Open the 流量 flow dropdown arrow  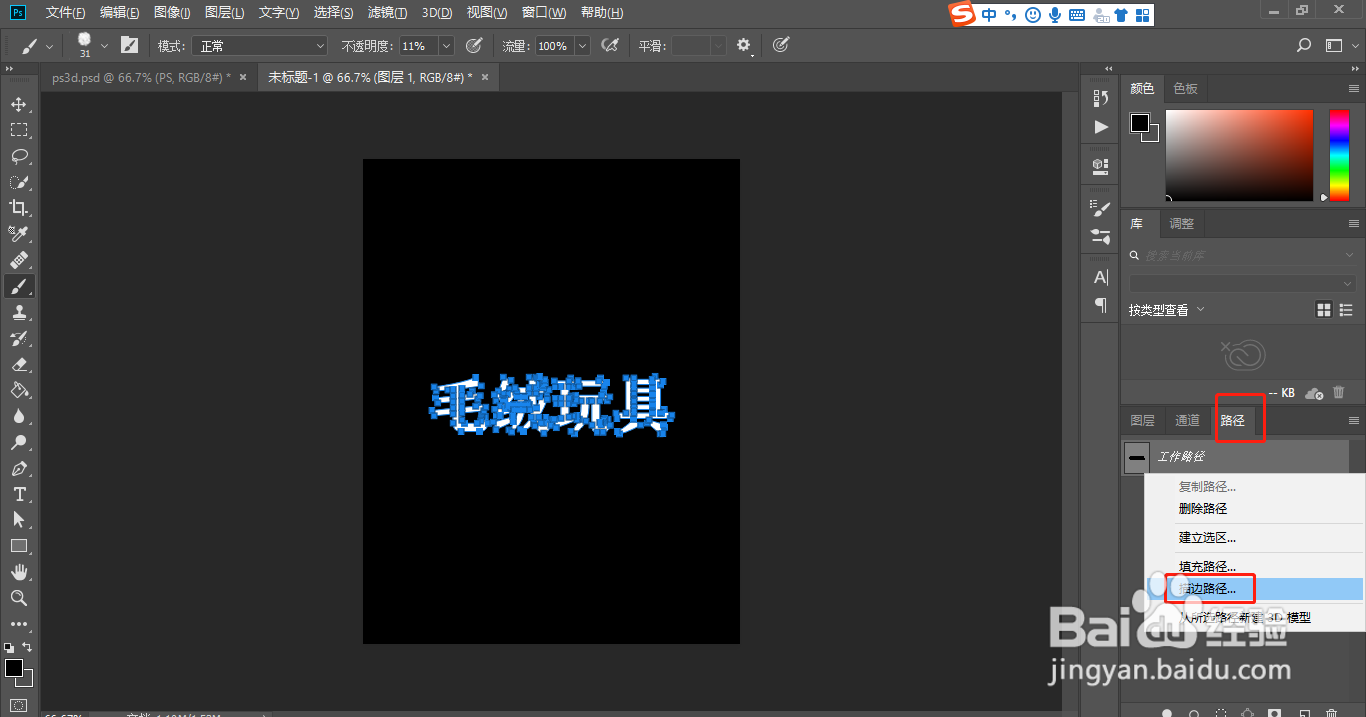(581, 45)
